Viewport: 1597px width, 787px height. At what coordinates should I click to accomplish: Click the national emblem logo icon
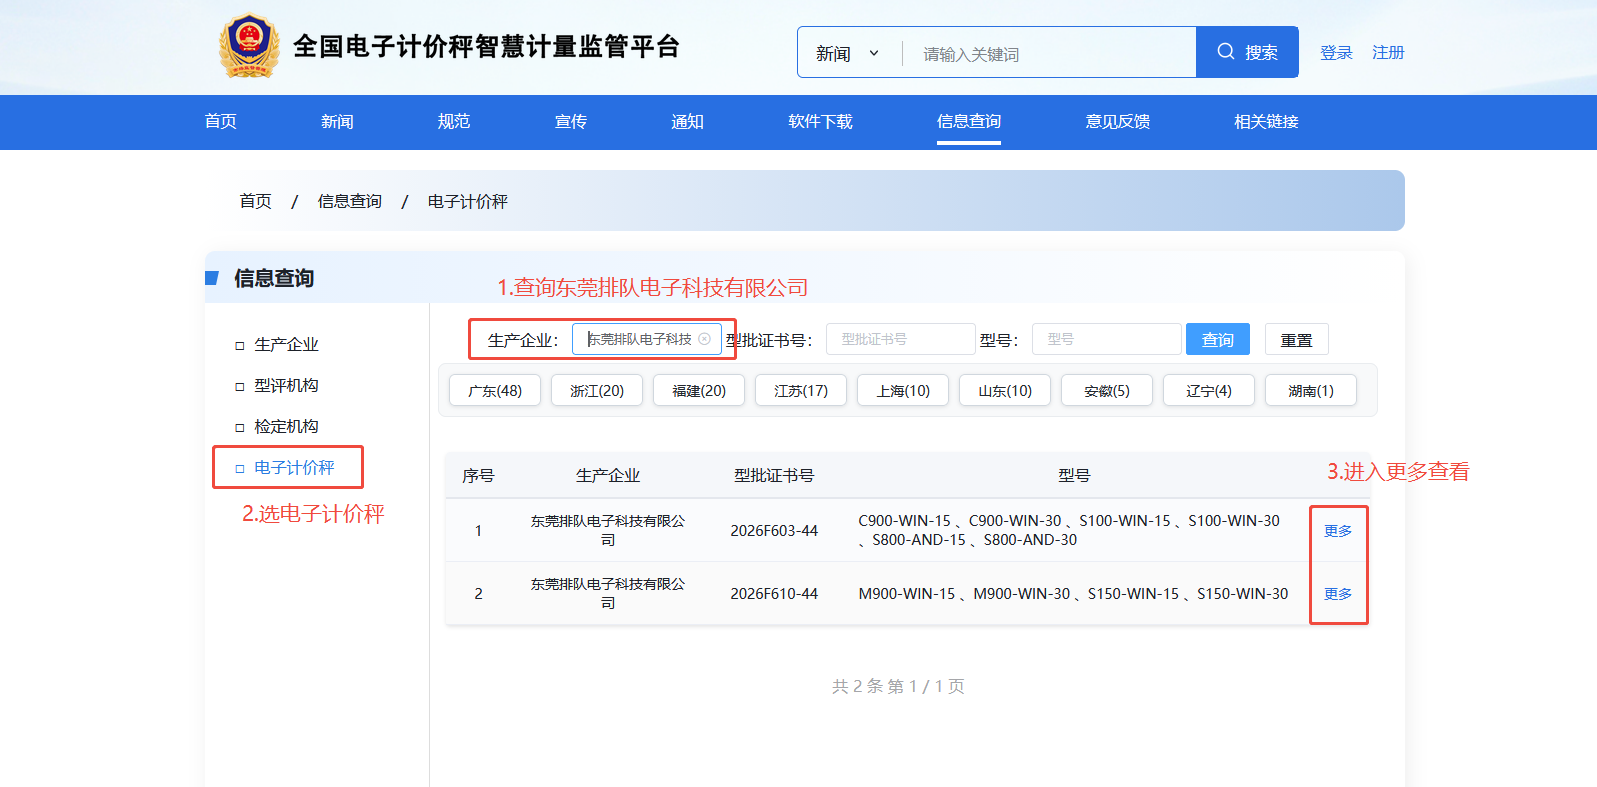pos(248,46)
